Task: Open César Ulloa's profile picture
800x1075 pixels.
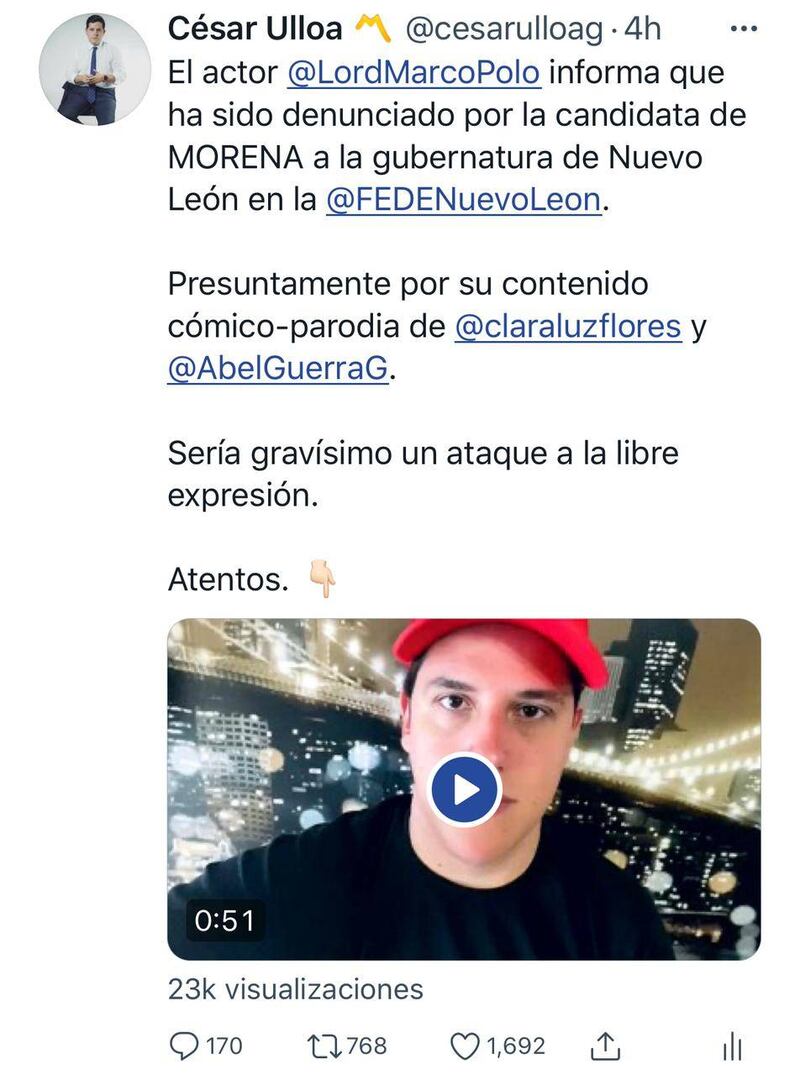Action: pyautogui.click(x=95, y=69)
